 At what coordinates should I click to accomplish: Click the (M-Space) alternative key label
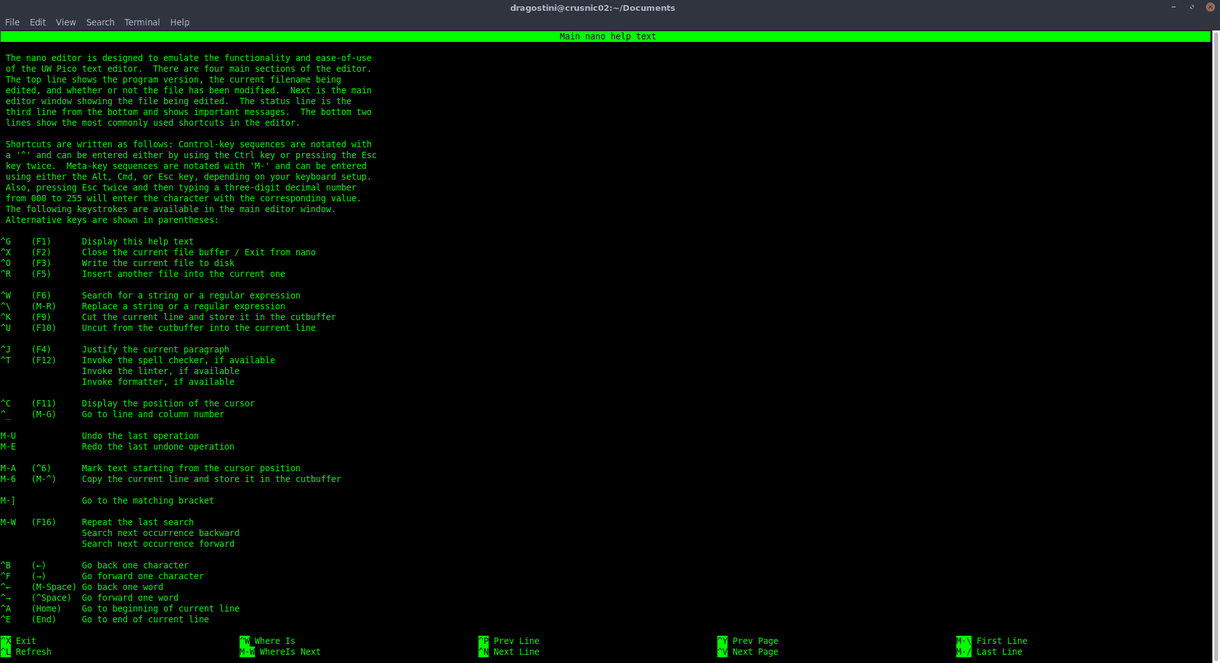(x=54, y=588)
